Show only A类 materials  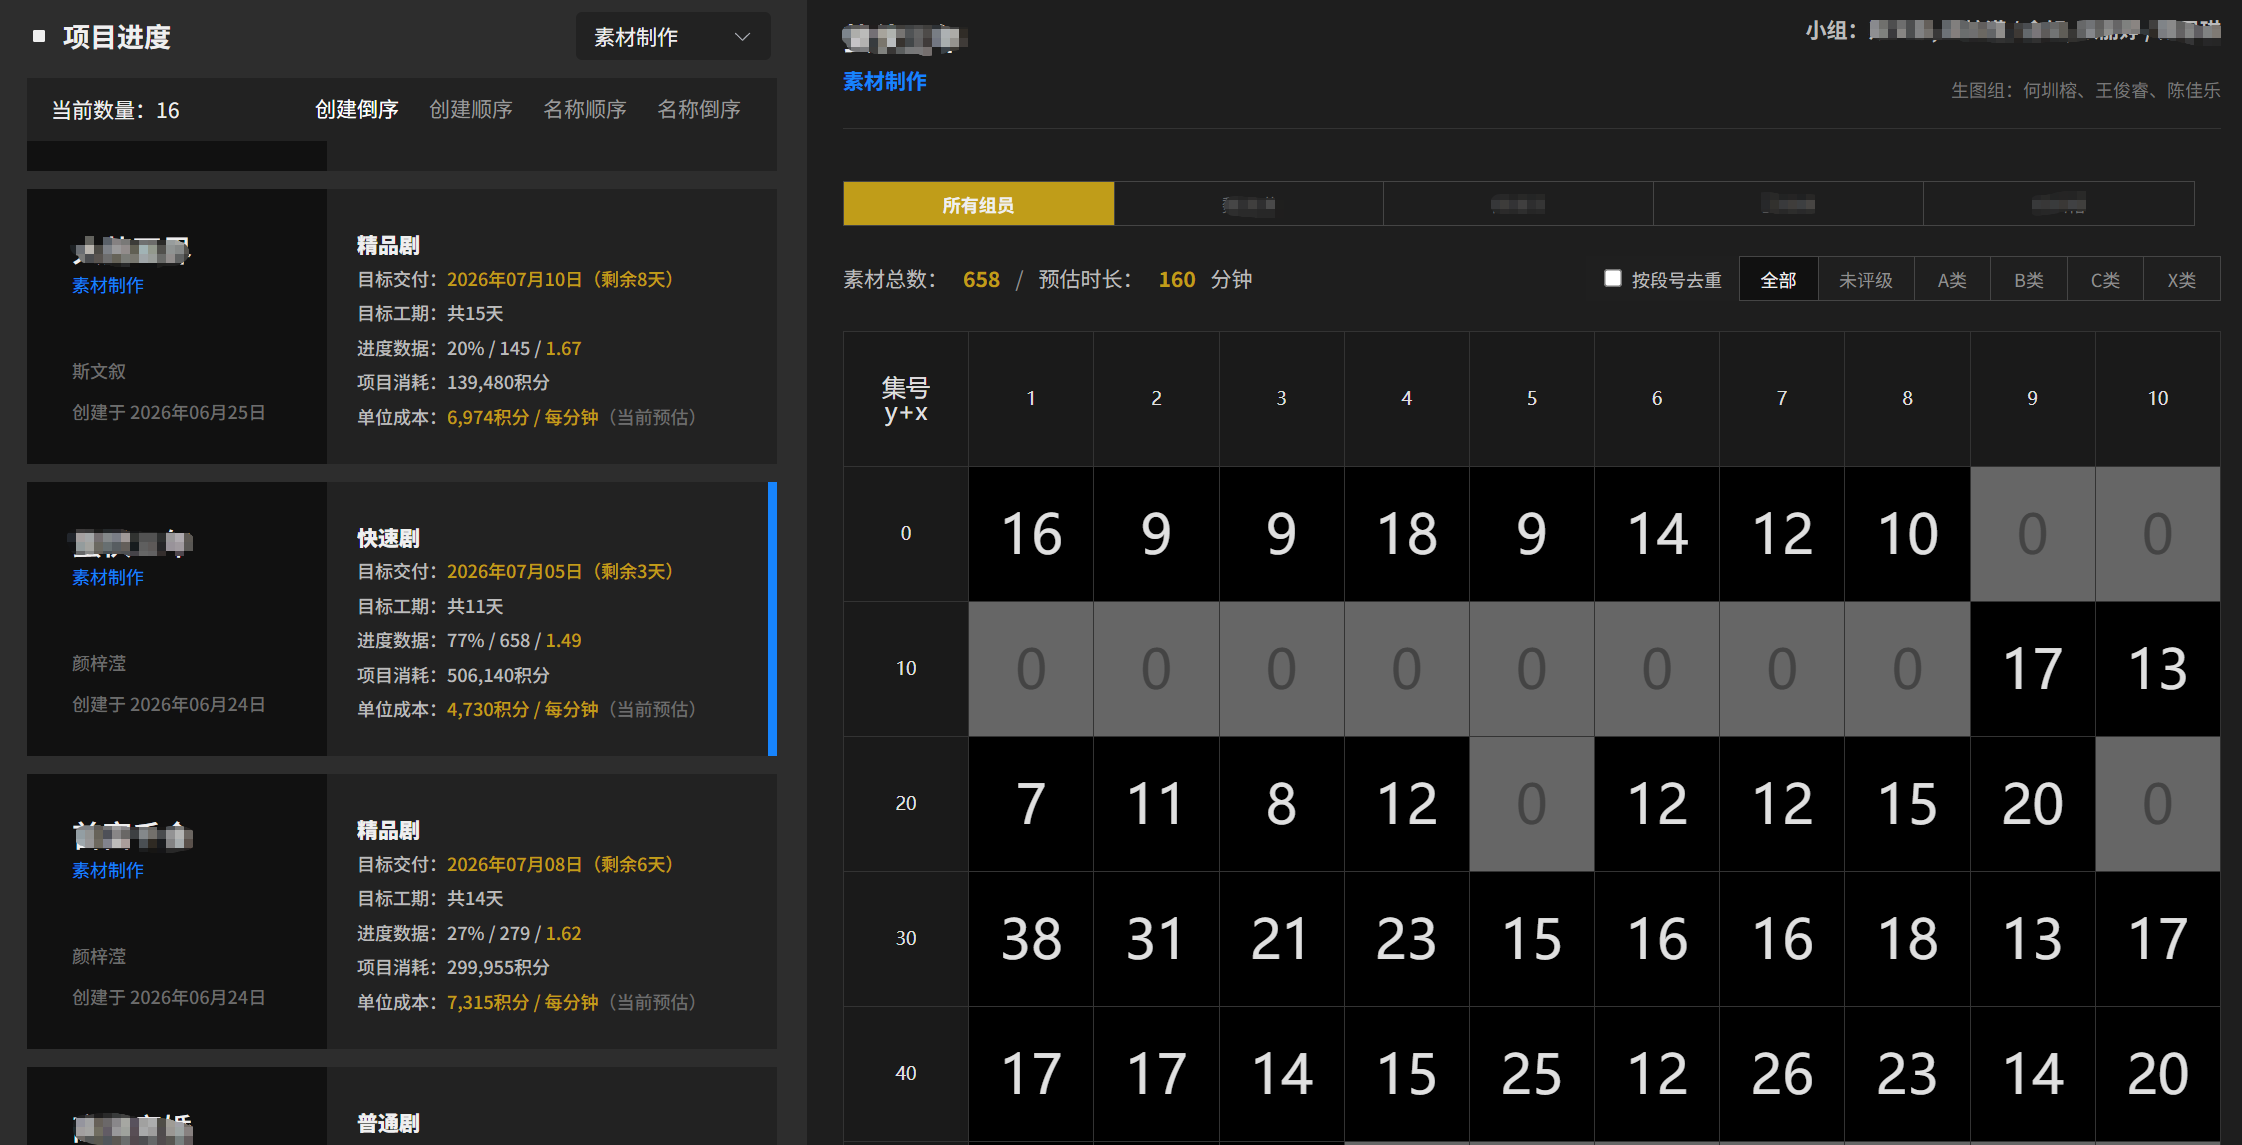point(1952,280)
